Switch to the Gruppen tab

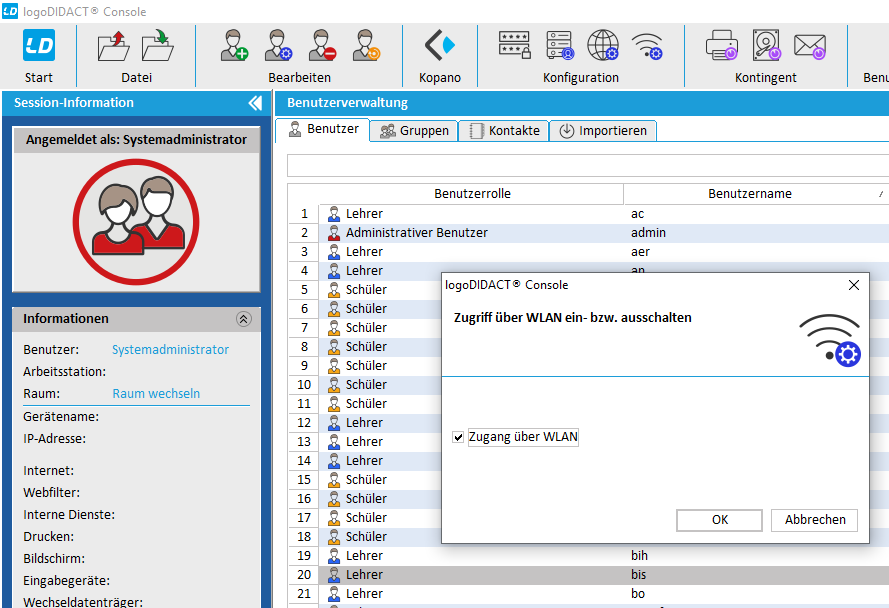point(414,131)
